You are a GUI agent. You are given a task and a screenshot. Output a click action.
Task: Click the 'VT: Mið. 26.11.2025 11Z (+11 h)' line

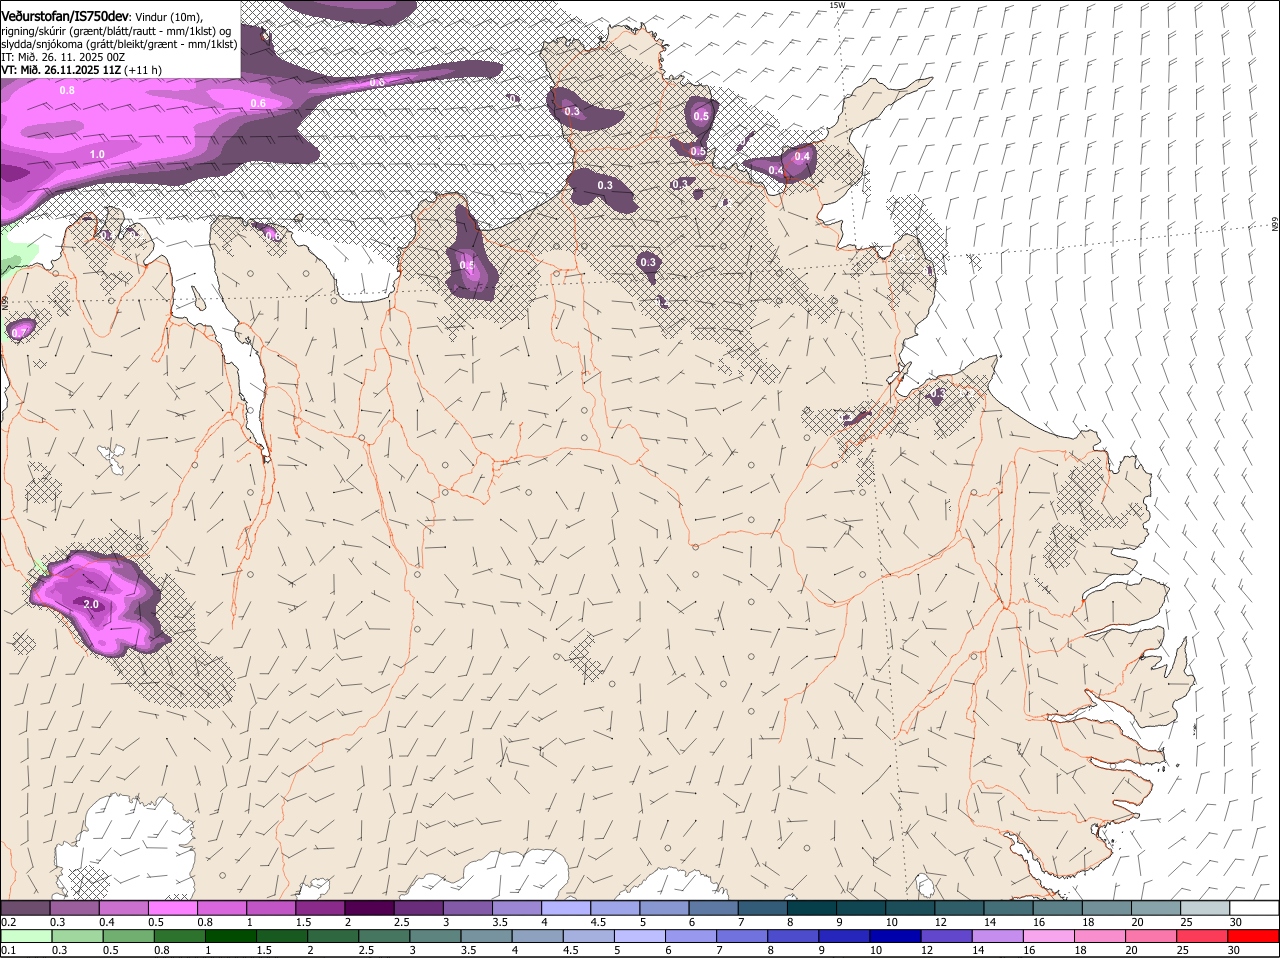(82, 70)
